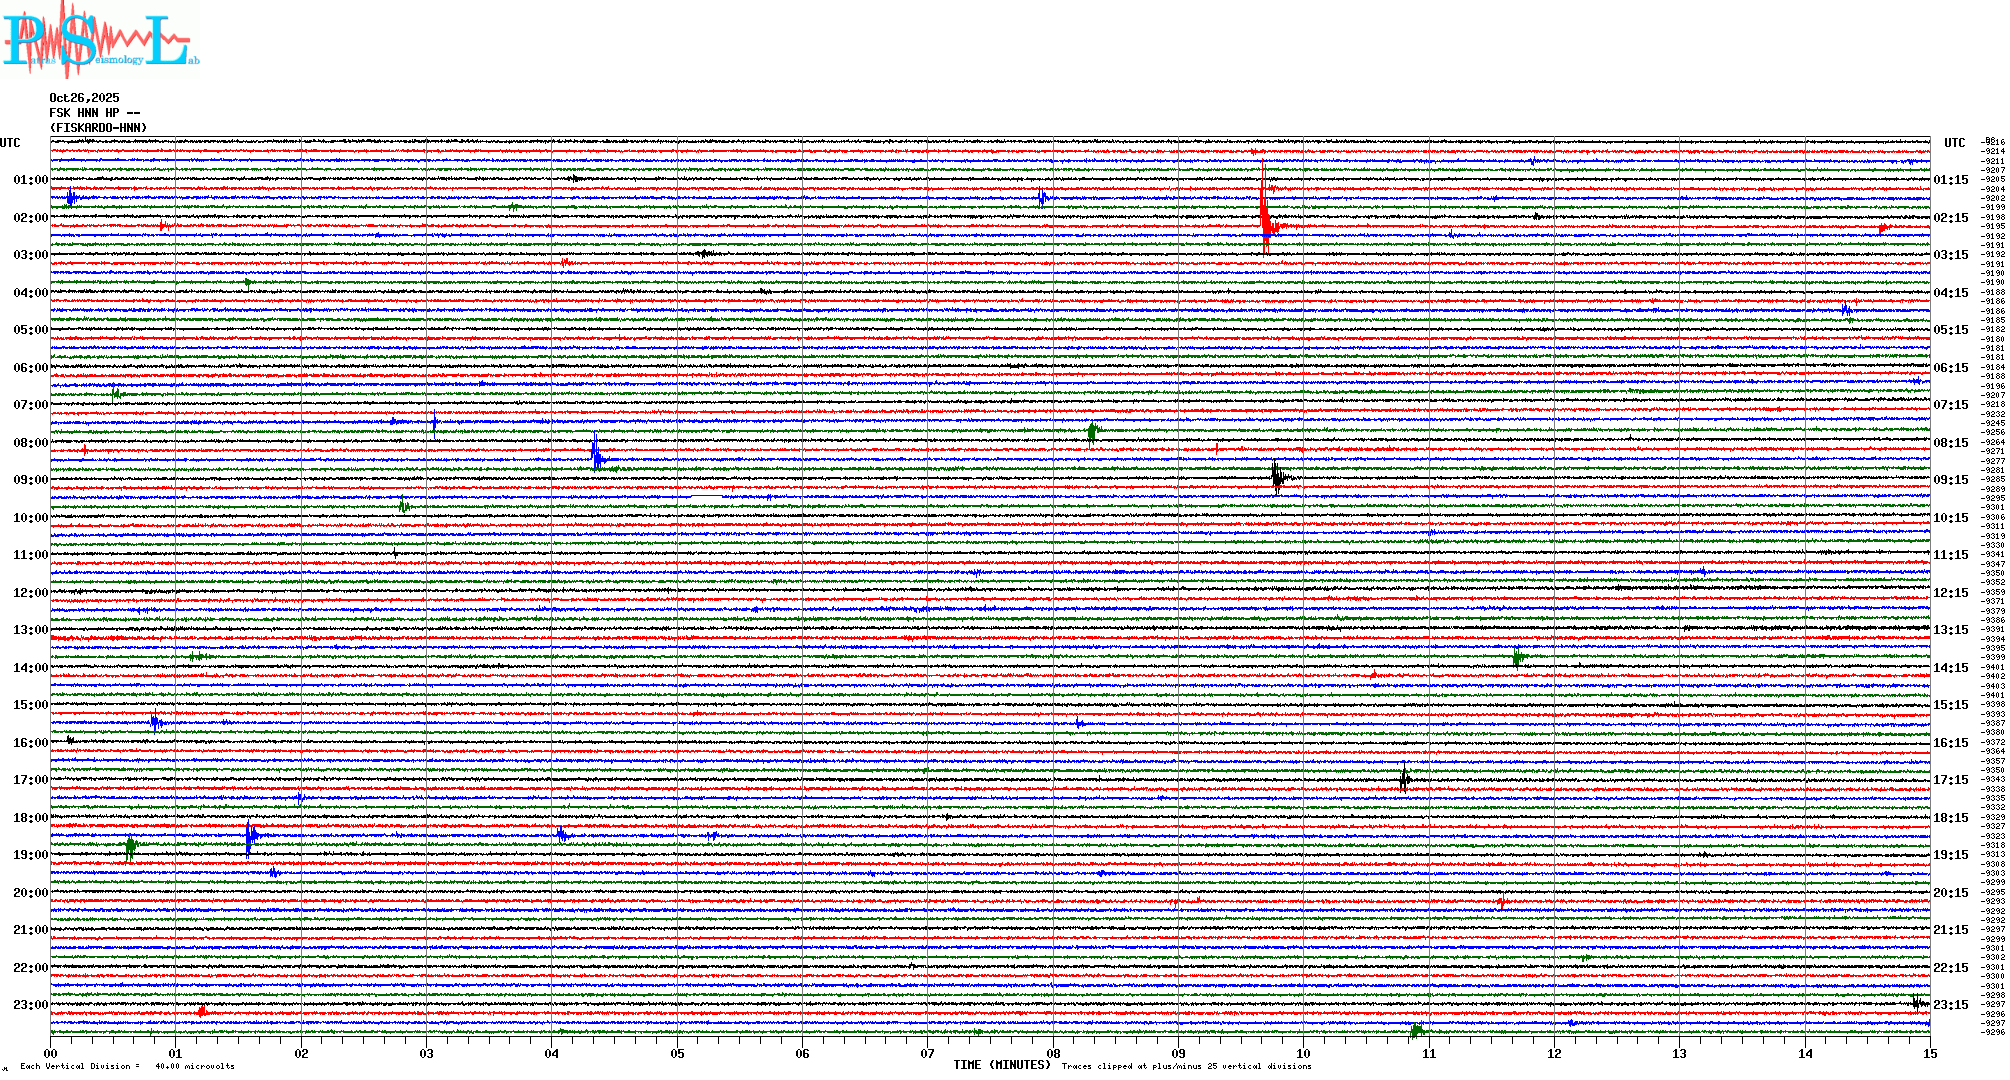Click the Oct26,2025 date label
The height and width of the screenshot is (1080, 2010).
(84, 98)
